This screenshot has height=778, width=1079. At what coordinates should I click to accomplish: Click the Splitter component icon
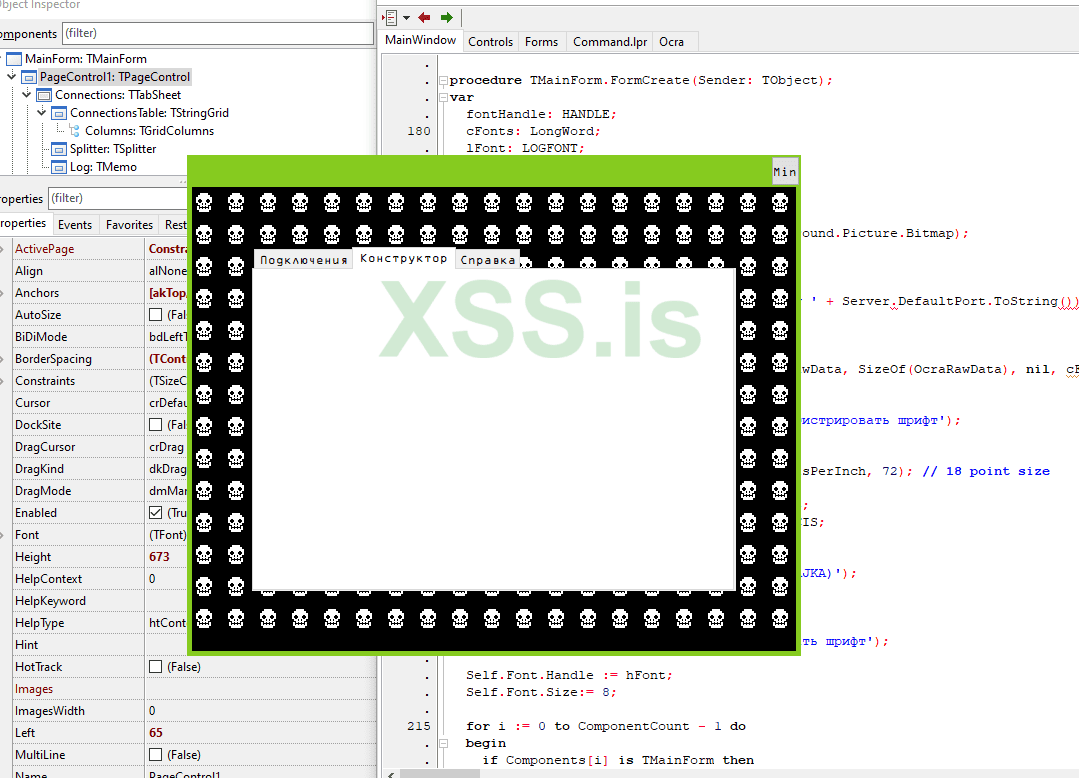pyautogui.click(x=59, y=149)
